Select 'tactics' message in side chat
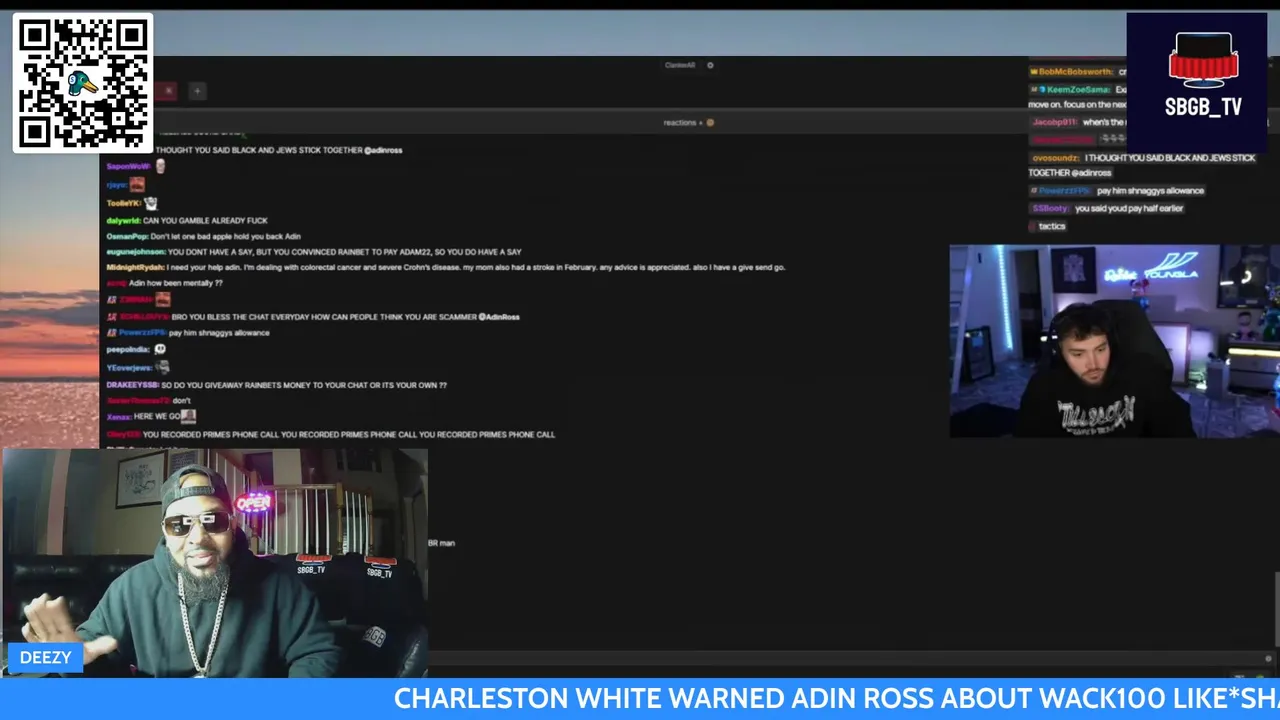Screen dimensions: 1280x720 (x=1052, y=226)
